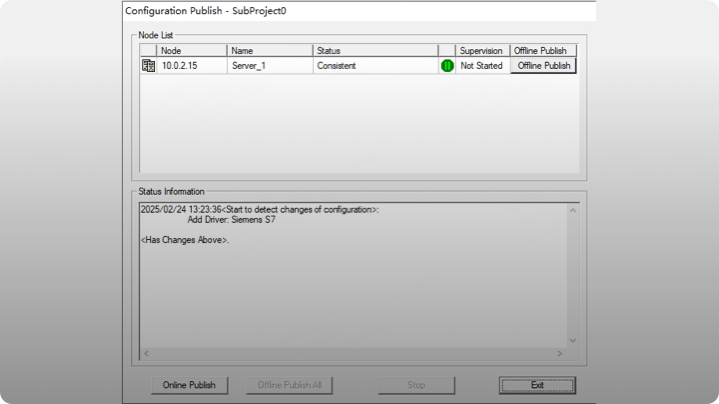Click the Not Started supervision cell
Screen dimensions: 719x404
click(481, 66)
